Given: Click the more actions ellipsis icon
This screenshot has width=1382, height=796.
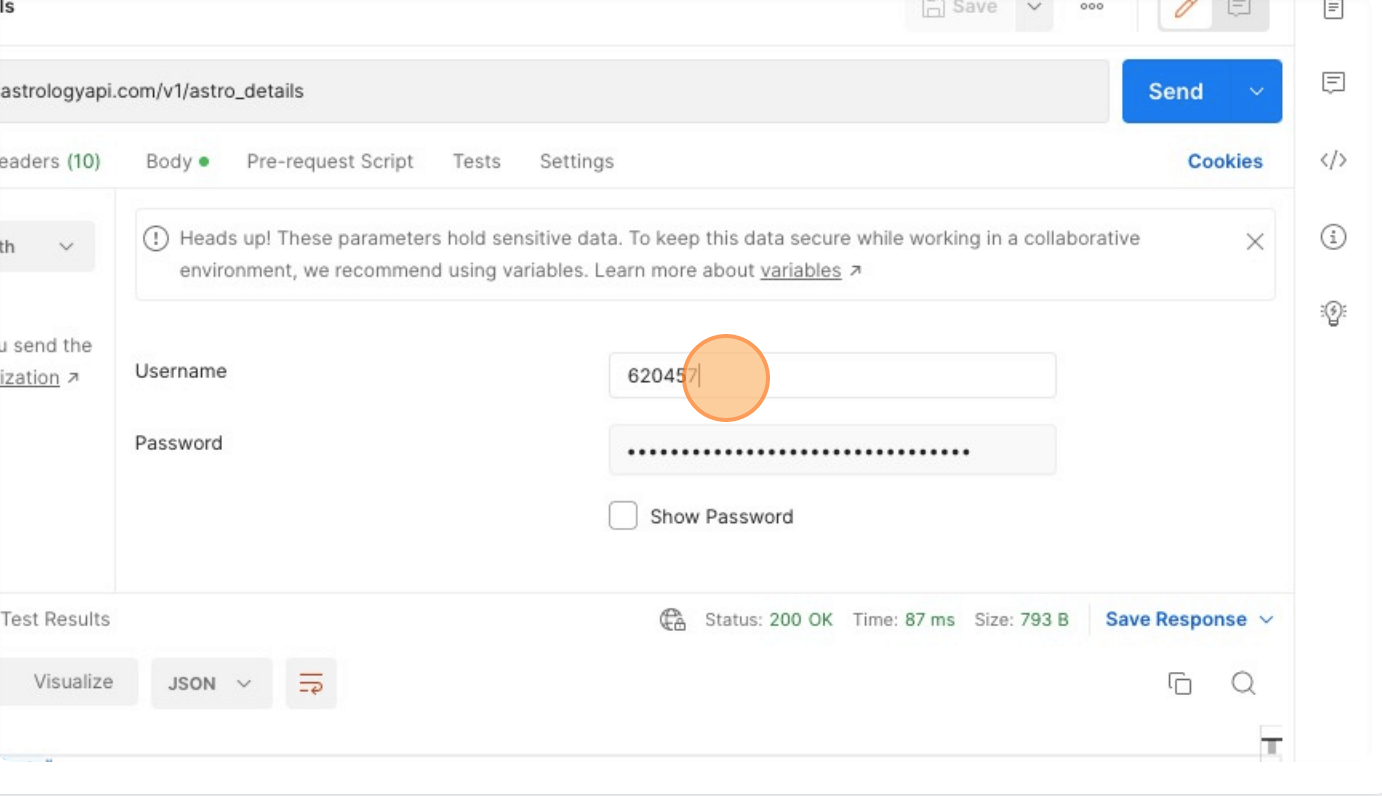Looking at the screenshot, I should click(x=1091, y=8).
